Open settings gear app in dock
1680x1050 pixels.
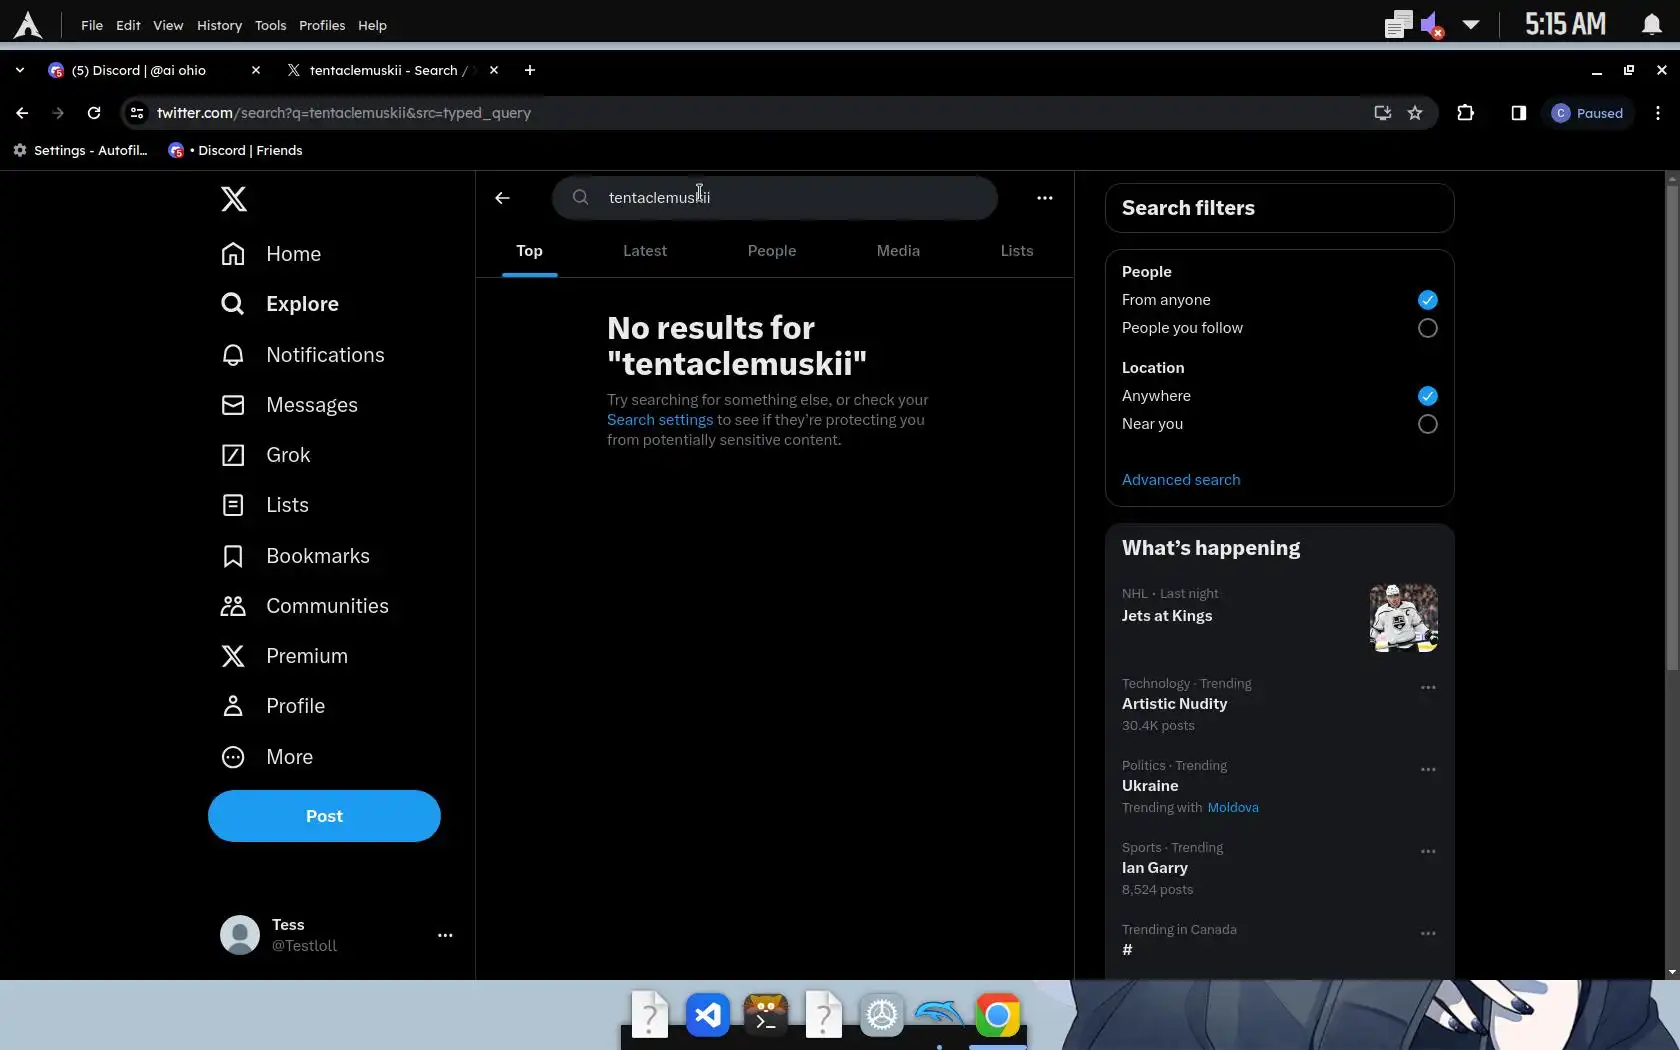click(x=881, y=1015)
